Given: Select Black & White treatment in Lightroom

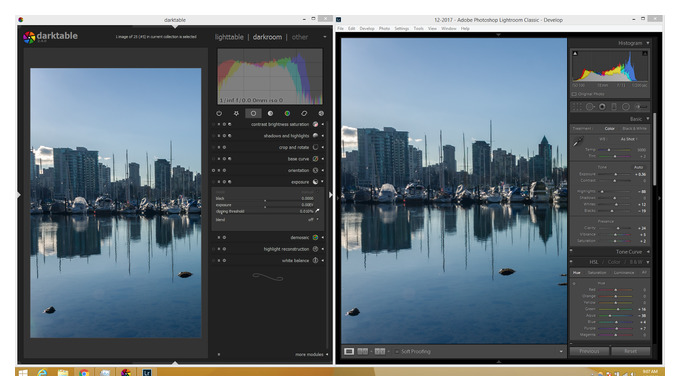Looking at the screenshot, I should (634, 129).
